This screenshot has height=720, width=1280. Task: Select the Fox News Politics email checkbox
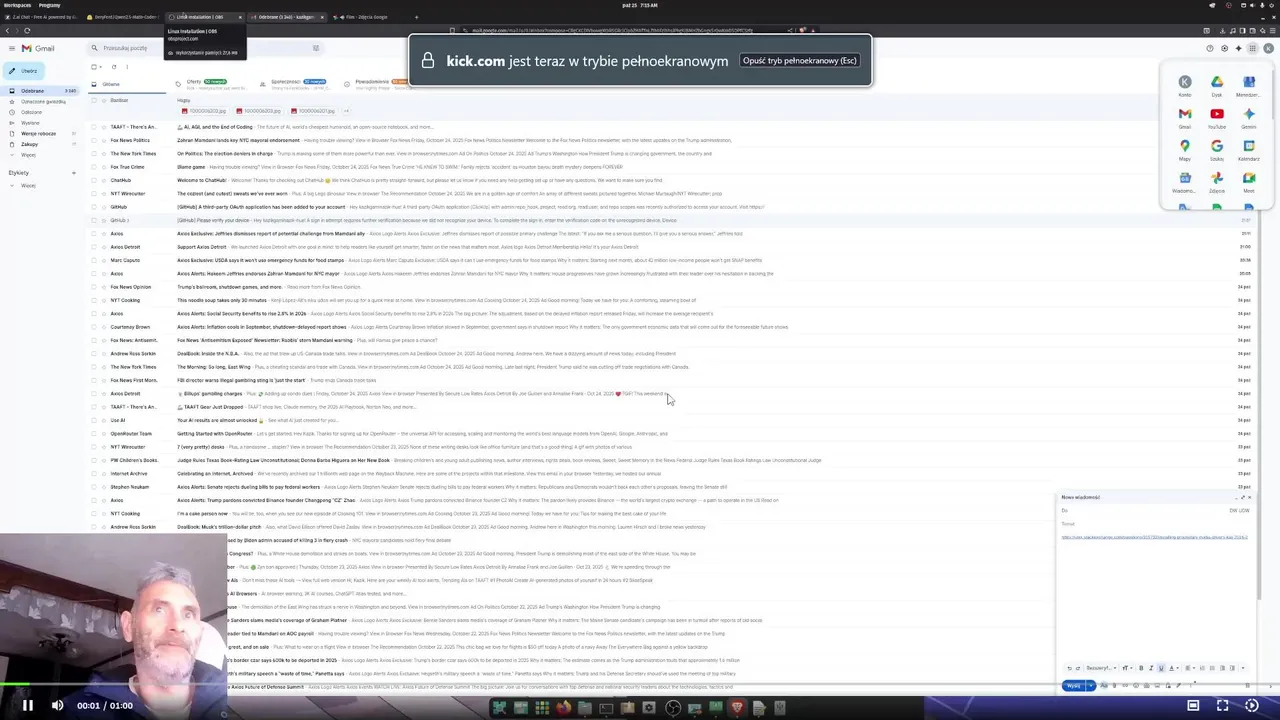(x=94, y=140)
